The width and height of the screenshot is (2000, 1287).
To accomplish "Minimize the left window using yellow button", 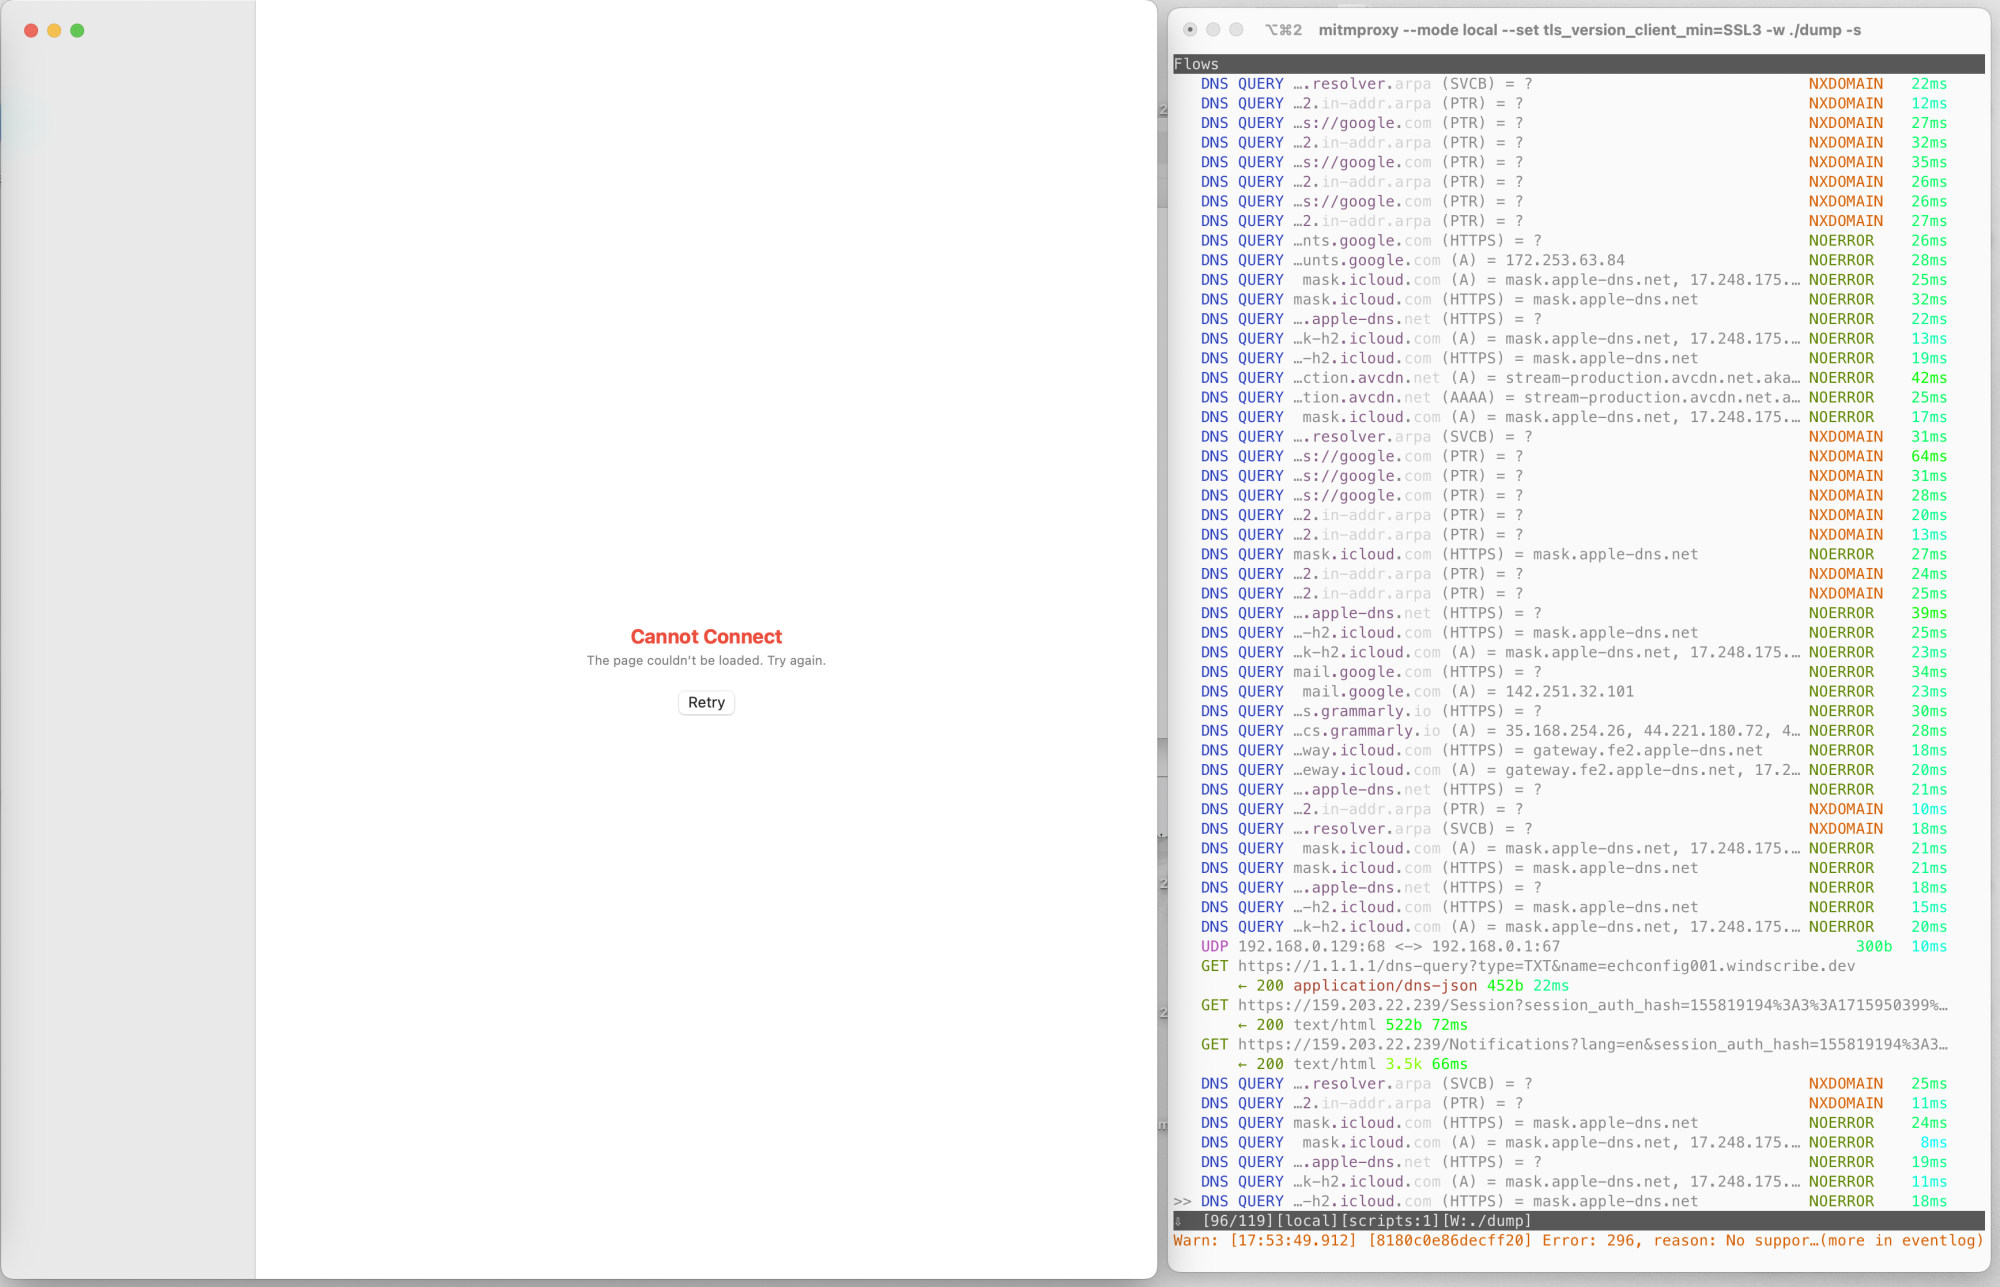I will (54, 31).
